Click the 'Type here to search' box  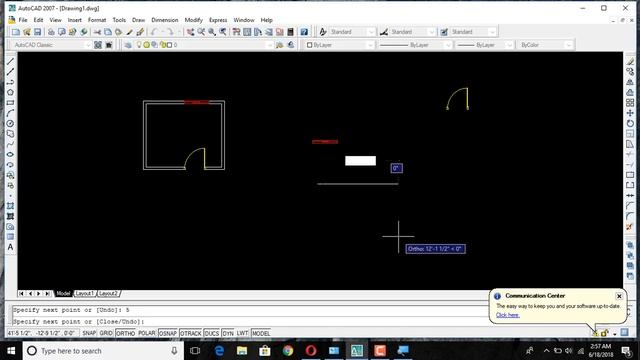103,351
